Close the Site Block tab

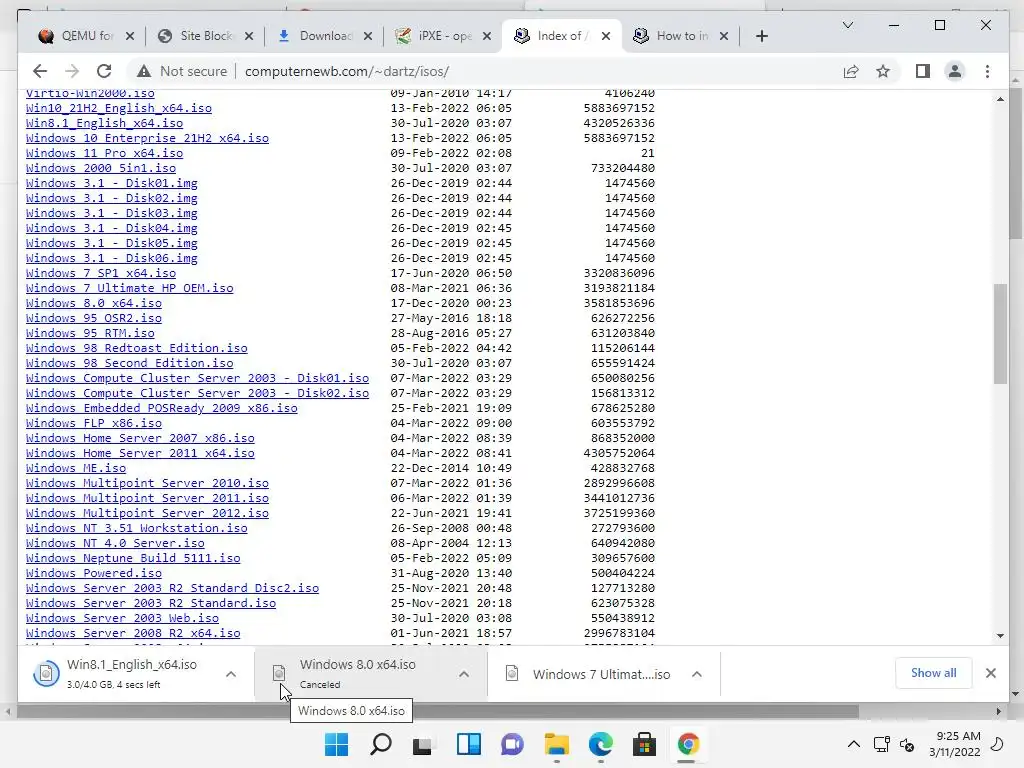(x=249, y=36)
